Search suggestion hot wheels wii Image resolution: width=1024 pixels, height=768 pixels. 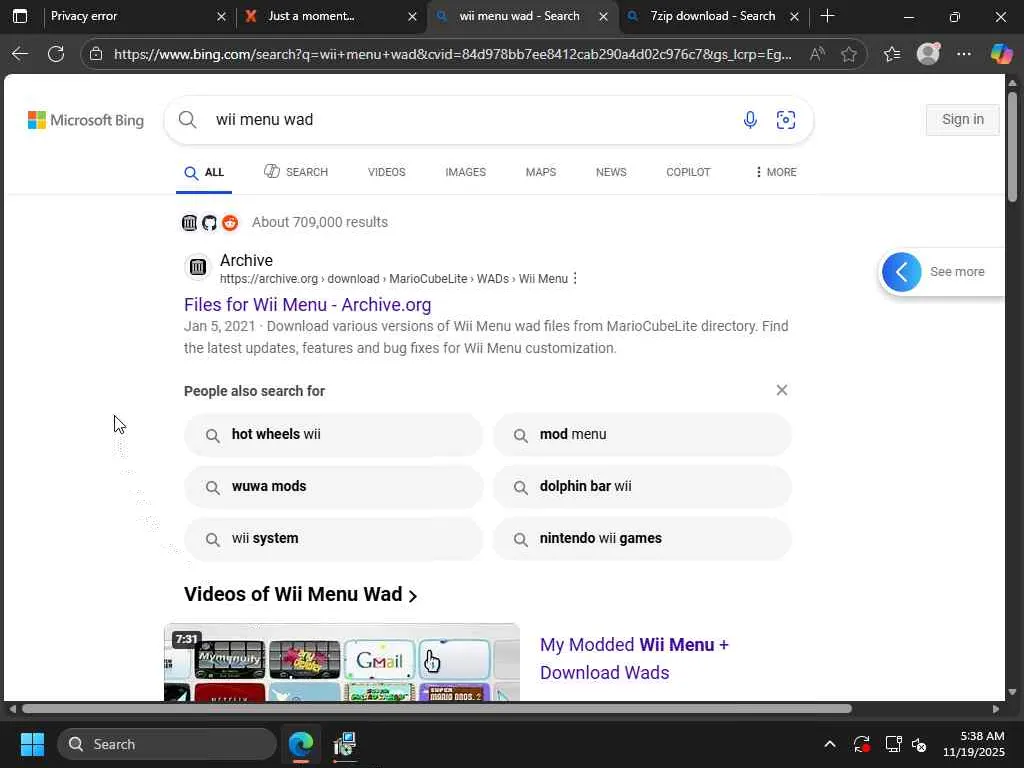(x=333, y=434)
